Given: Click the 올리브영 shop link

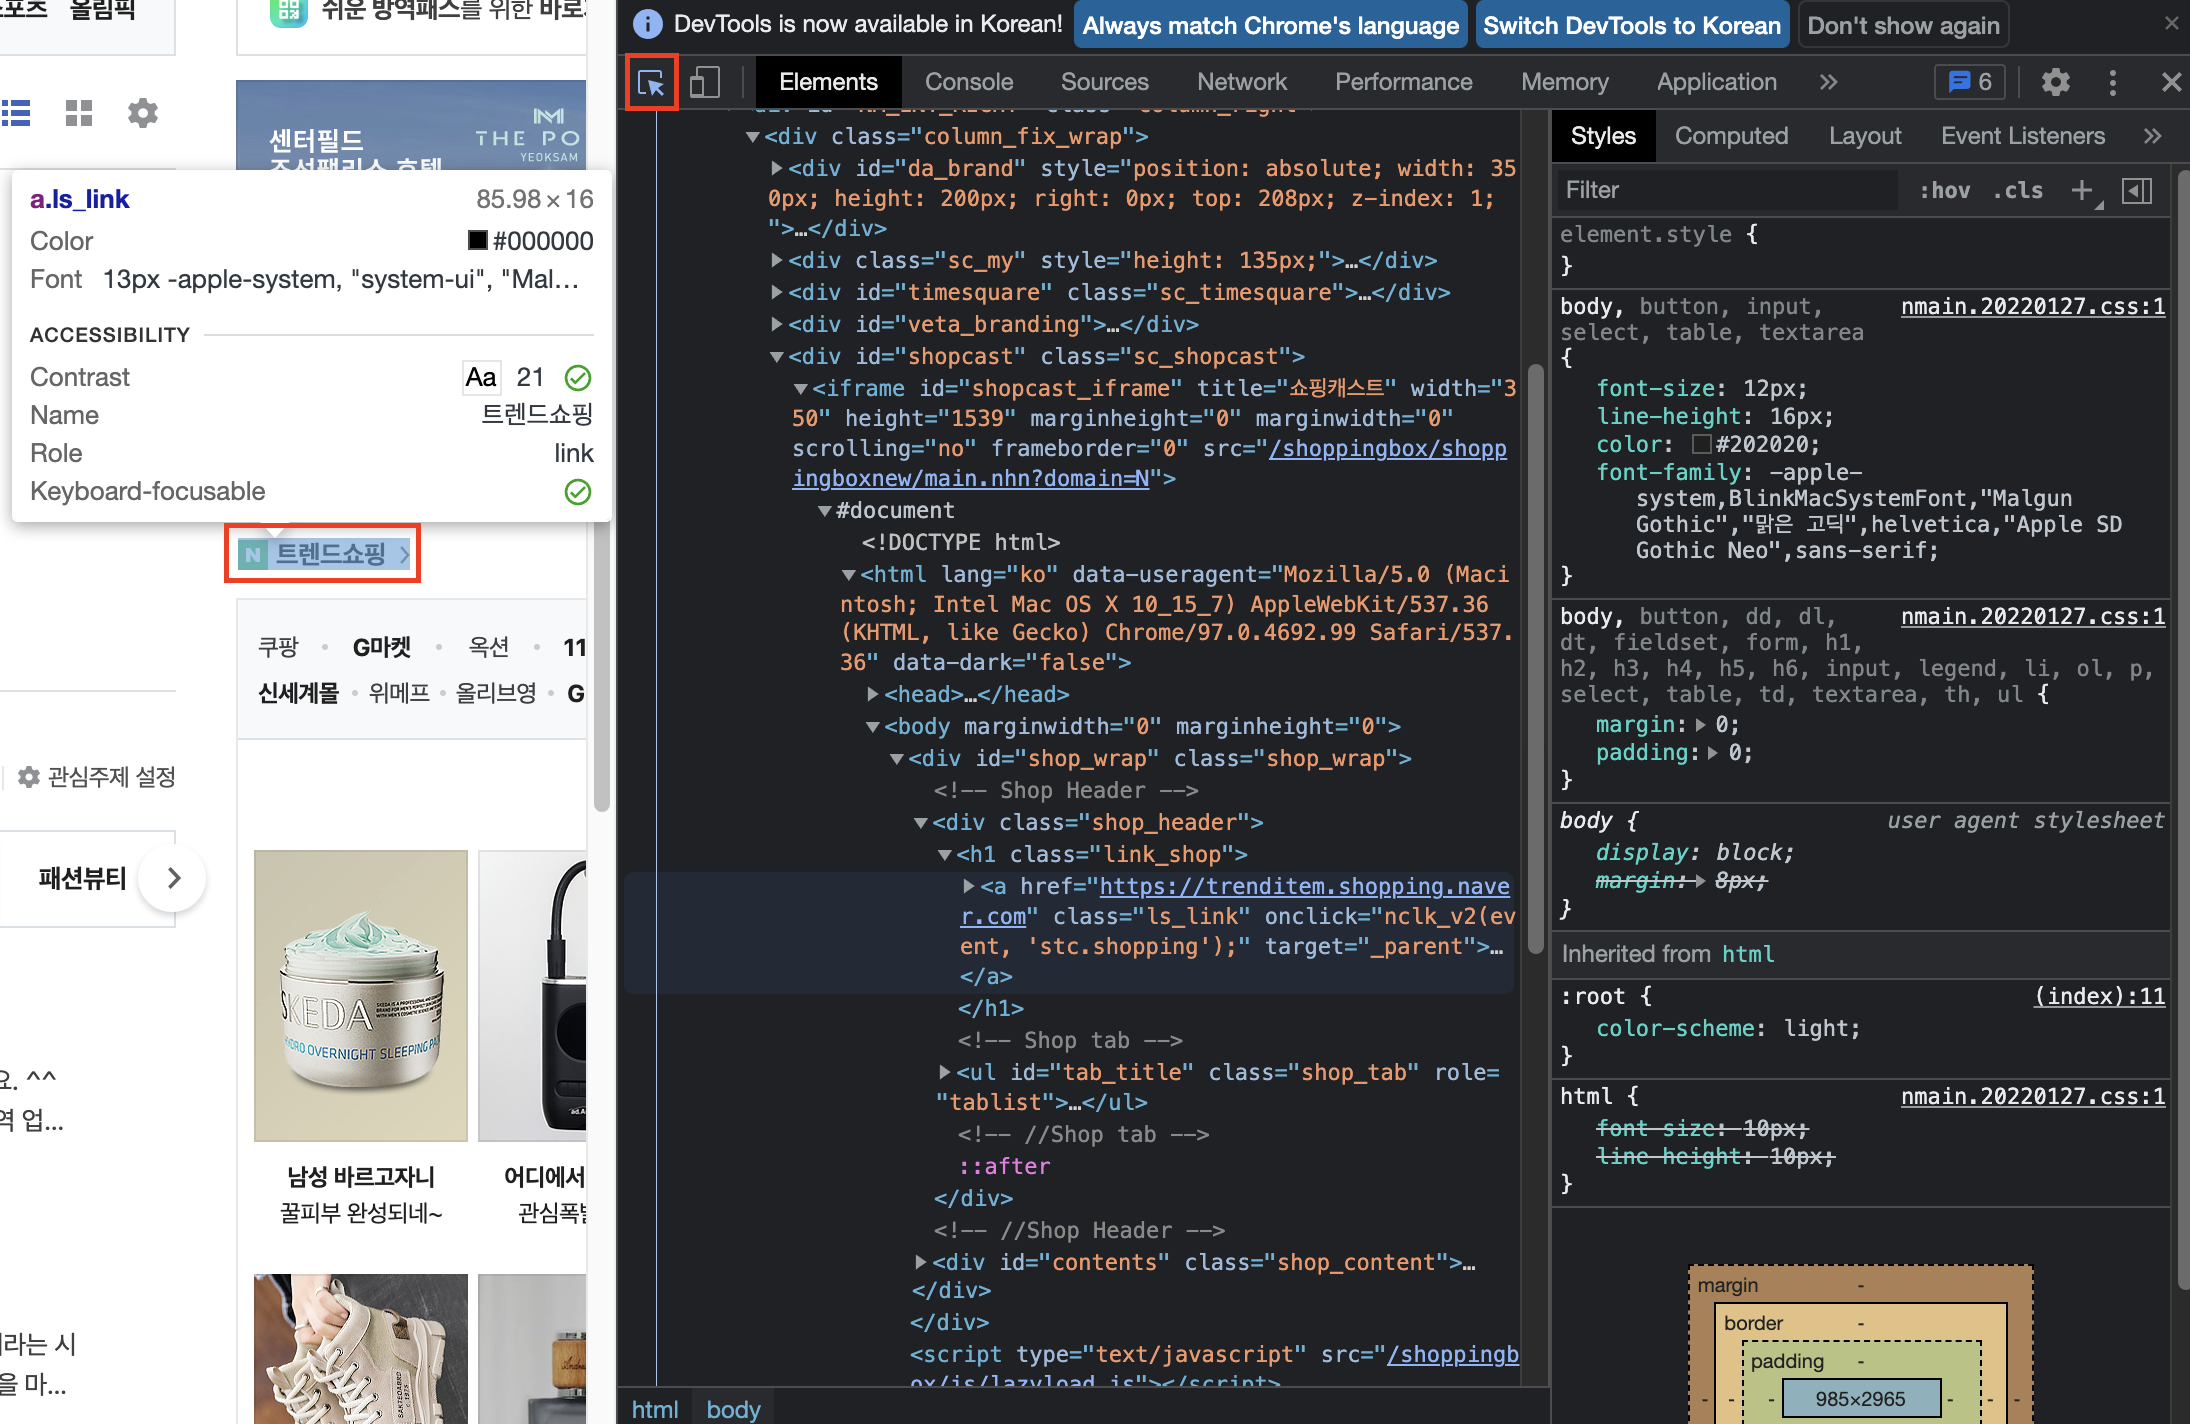Looking at the screenshot, I should tap(496, 693).
